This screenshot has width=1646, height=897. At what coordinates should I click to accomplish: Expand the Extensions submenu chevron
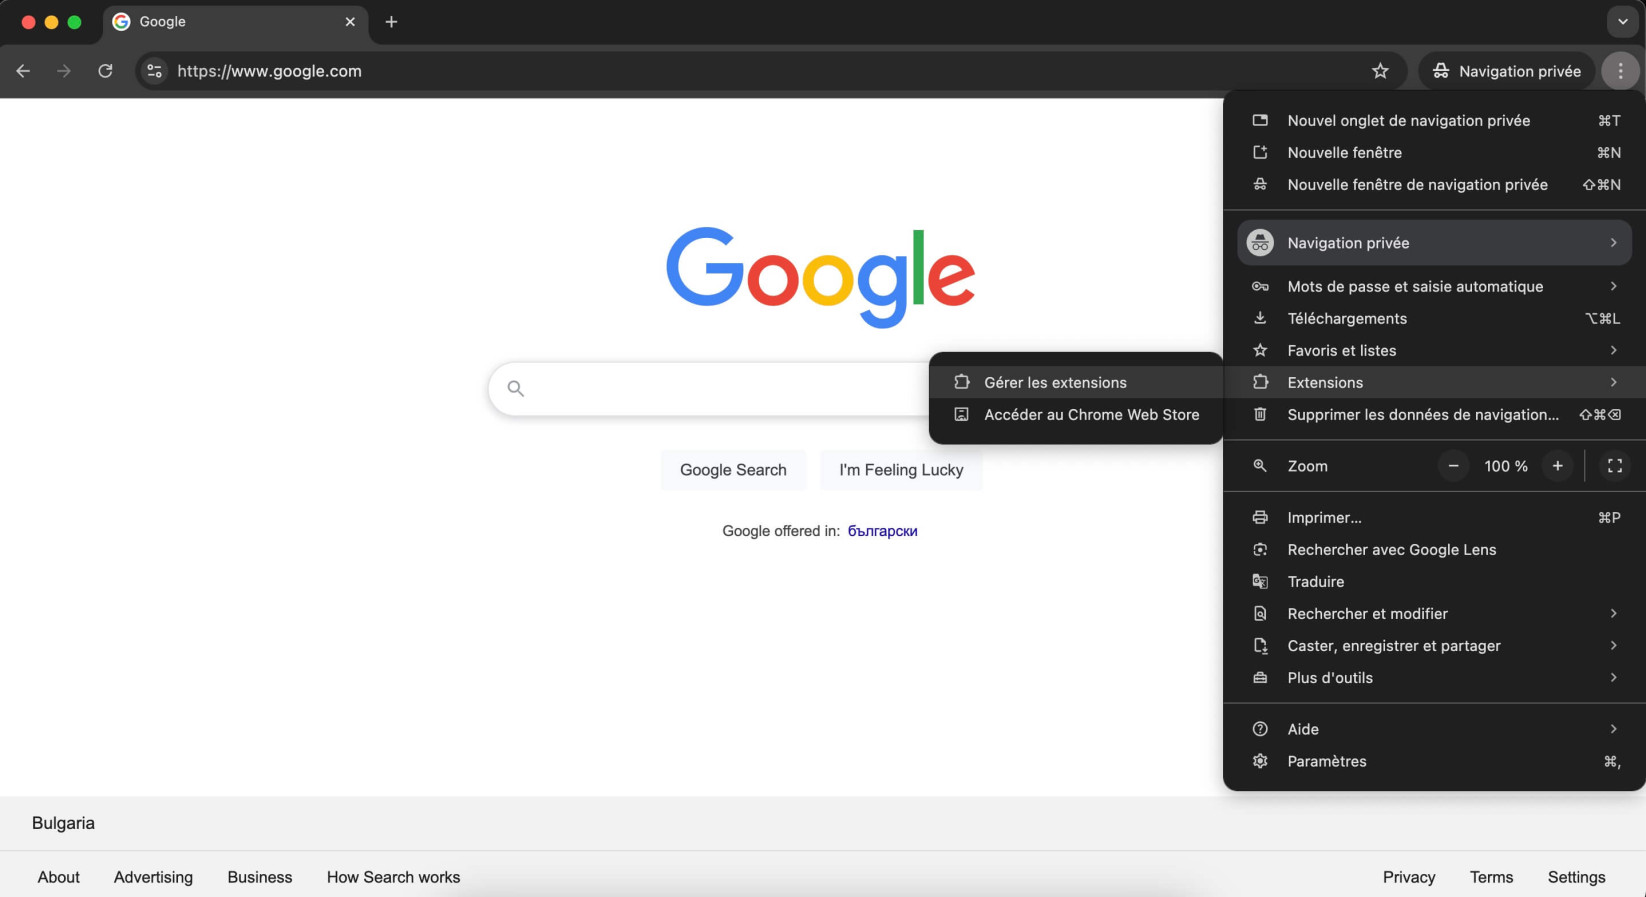(1613, 382)
